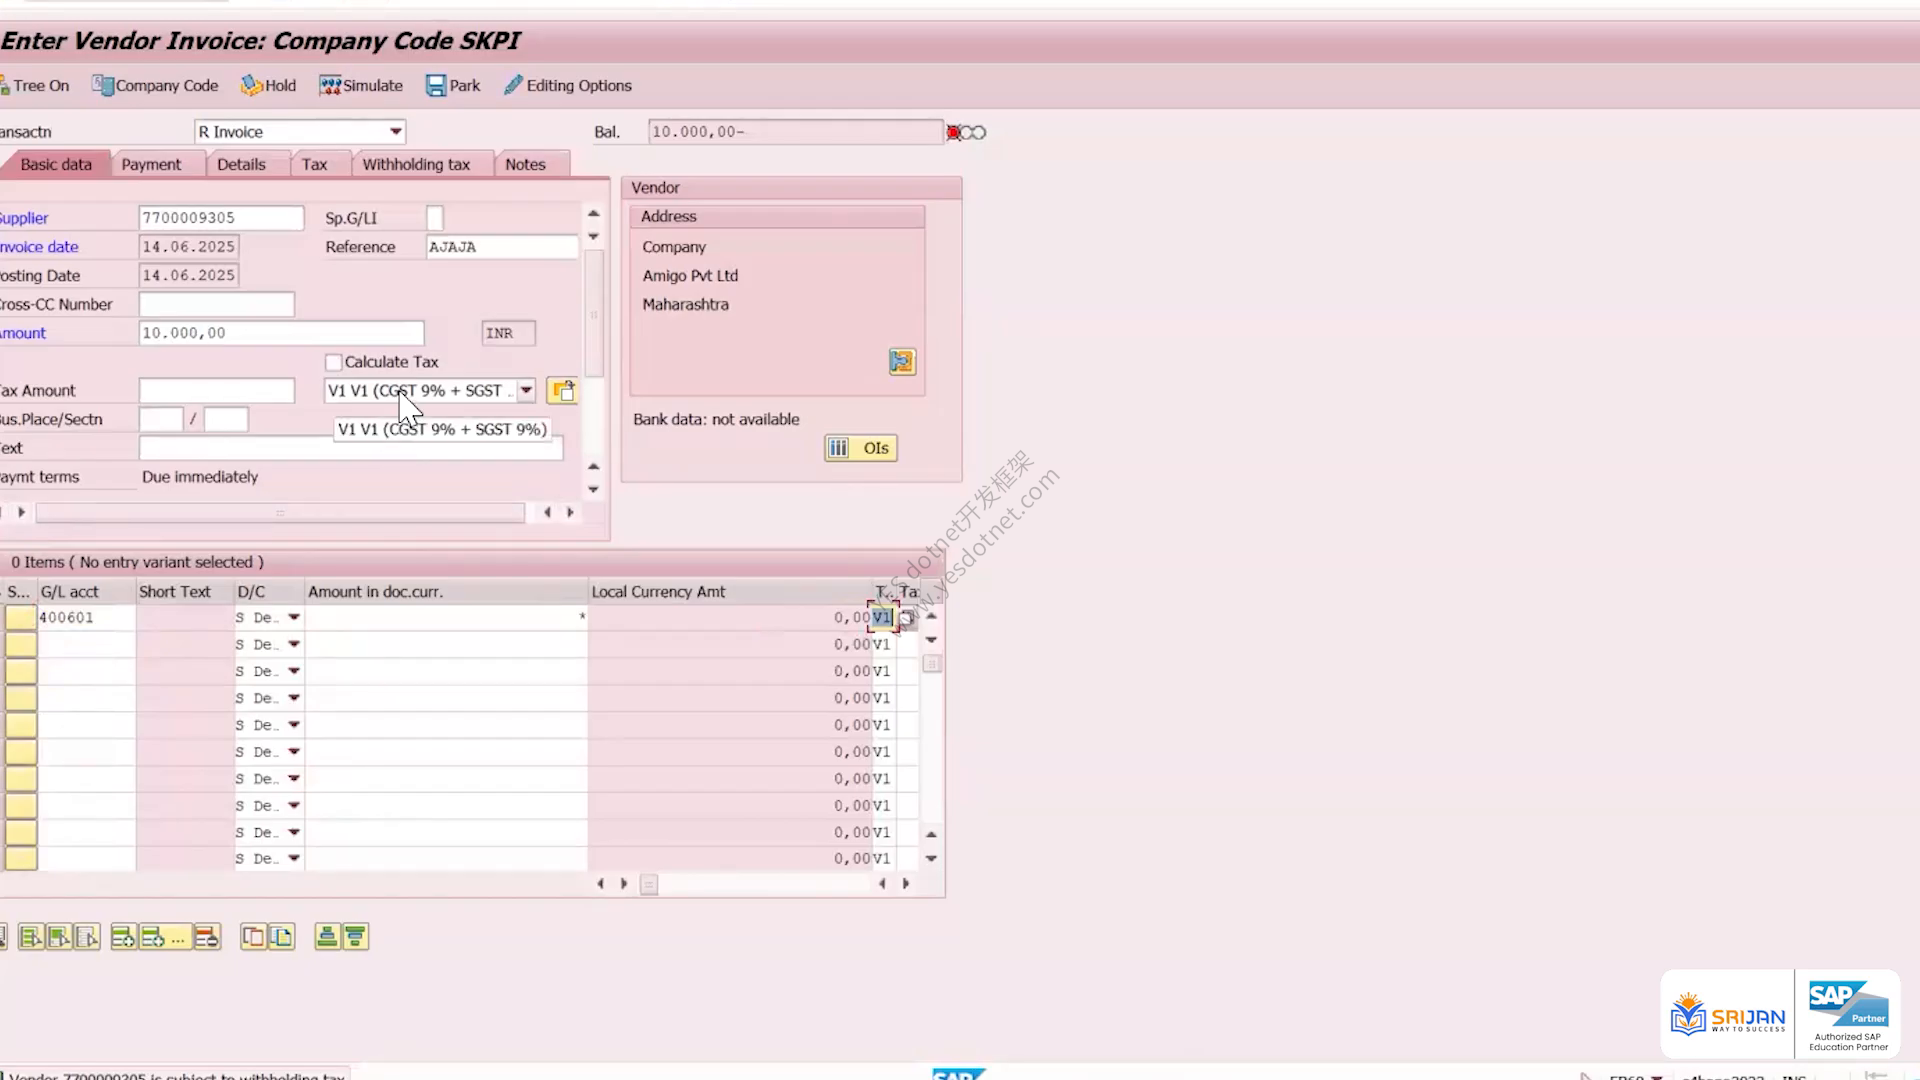Screen dimensions: 1920x1080
Task: Sort items in ascending order
Action: click(327, 937)
